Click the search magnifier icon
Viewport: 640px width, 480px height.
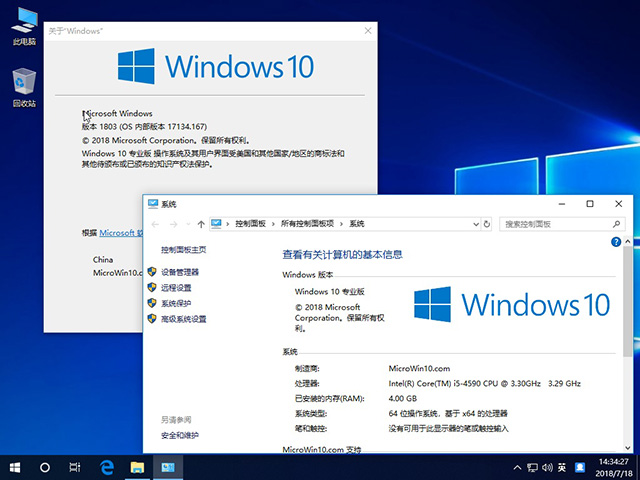[x=616, y=224]
